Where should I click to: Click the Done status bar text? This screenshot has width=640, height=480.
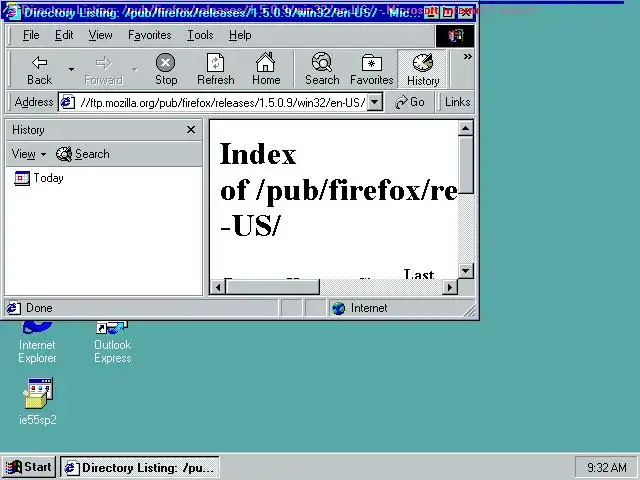coord(39,308)
